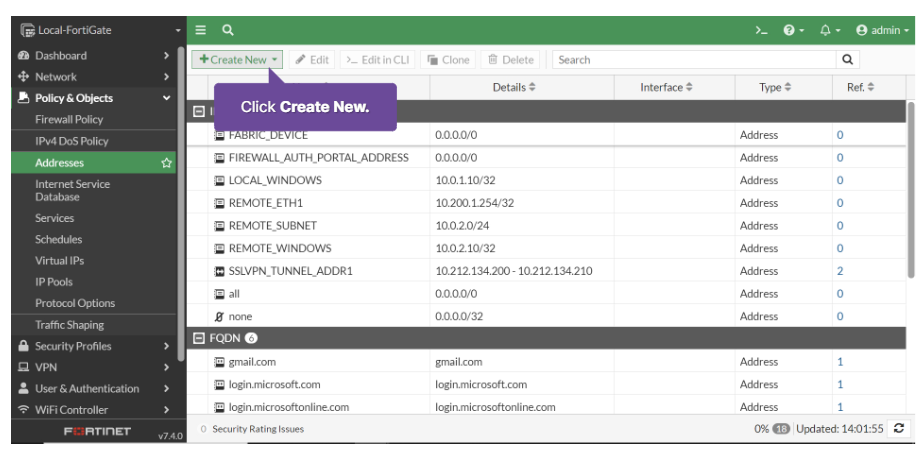Click the Create New button
The image size is (923, 467).
click(237, 59)
